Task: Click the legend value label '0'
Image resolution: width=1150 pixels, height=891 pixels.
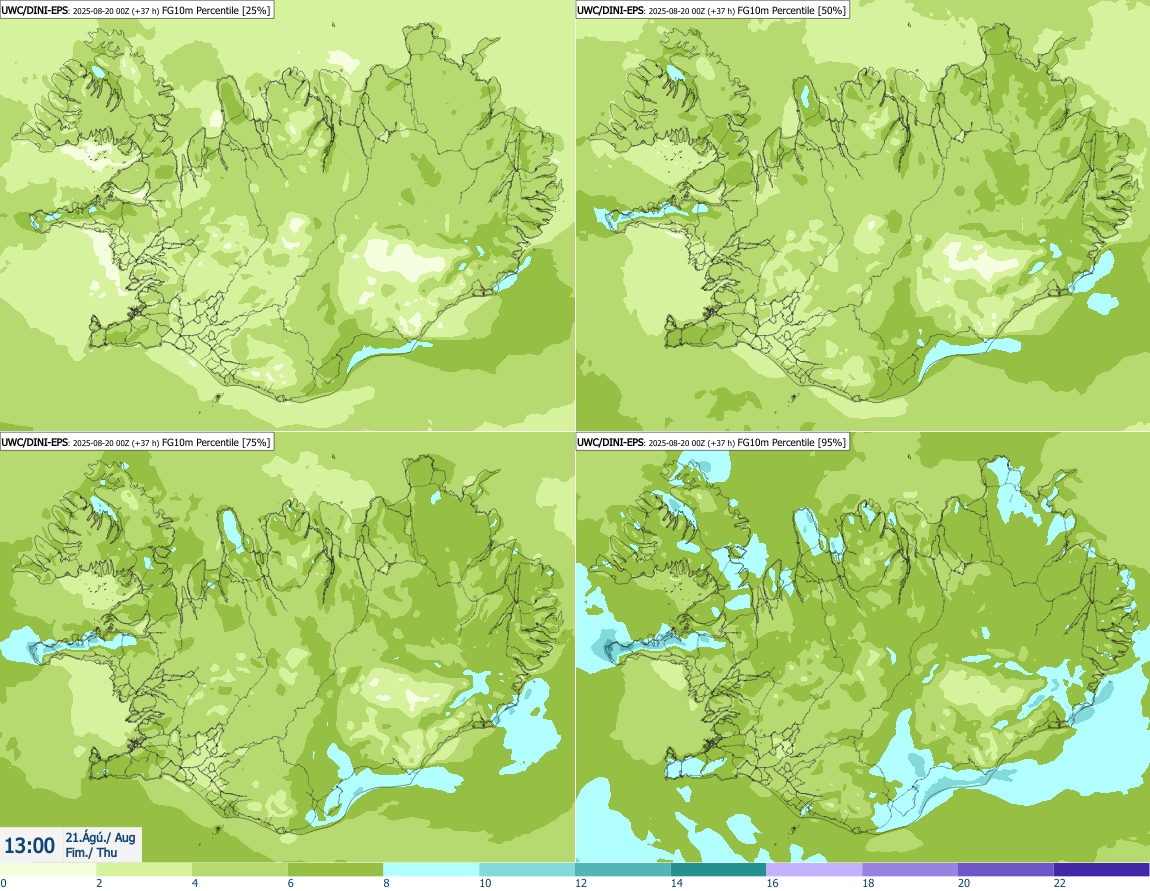Action: click(4, 883)
